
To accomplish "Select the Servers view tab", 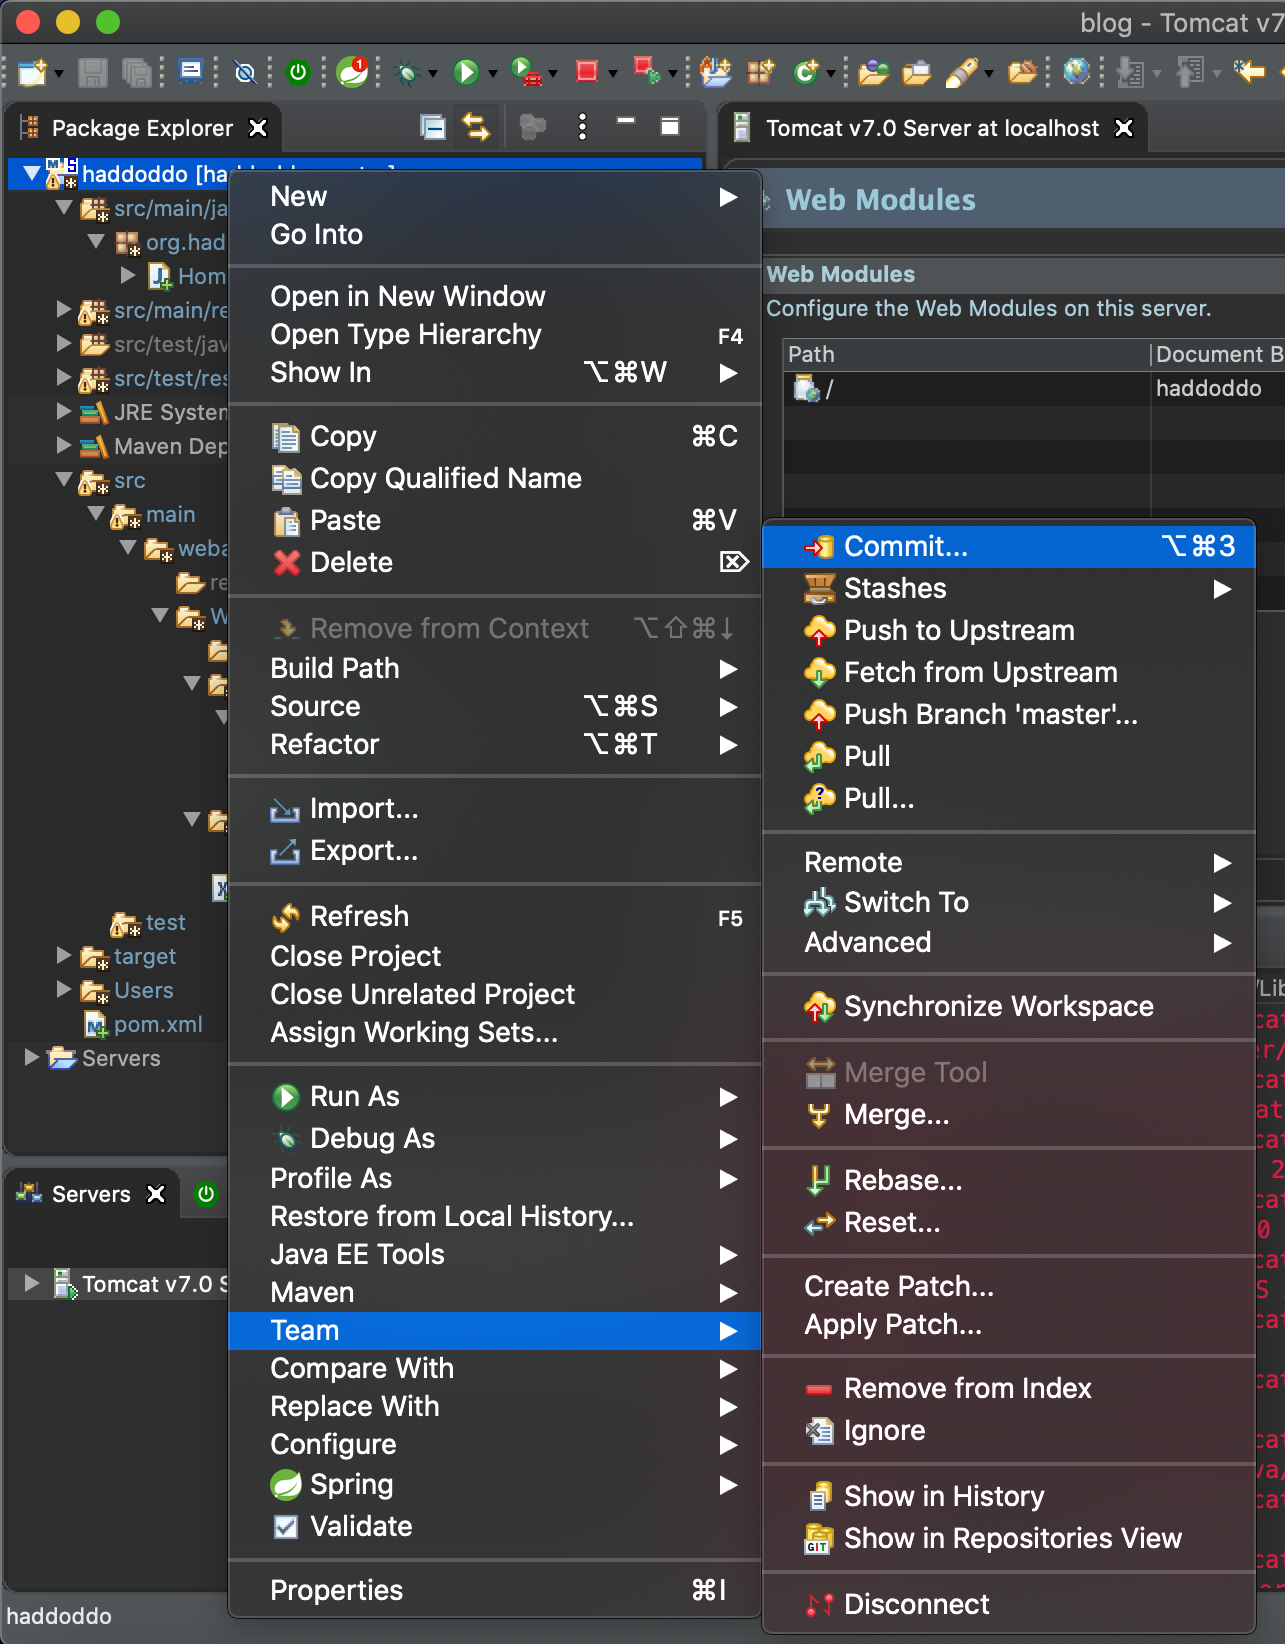I will pyautogui.click(x=90, y=1194).
